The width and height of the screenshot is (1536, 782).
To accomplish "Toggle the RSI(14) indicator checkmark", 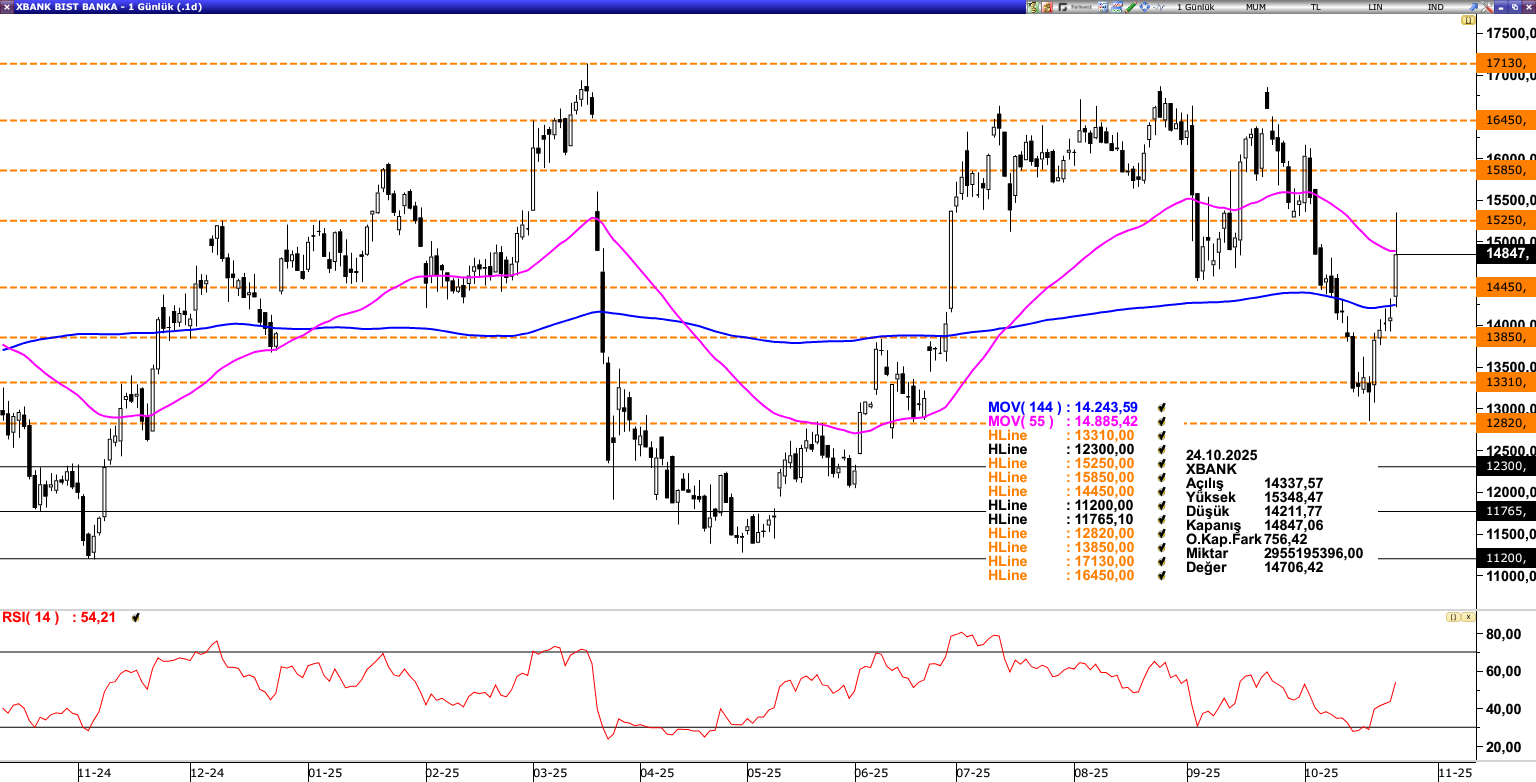I will tap(135, 618).
